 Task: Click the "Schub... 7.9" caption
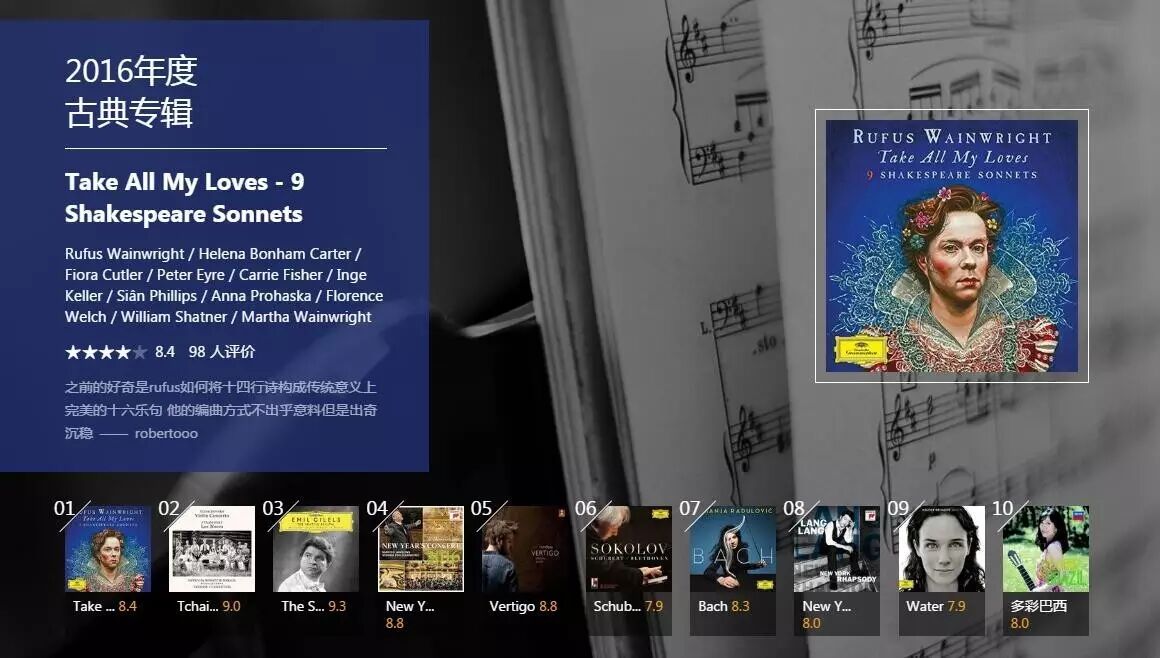pyautogui.click(x=628, y=606)
